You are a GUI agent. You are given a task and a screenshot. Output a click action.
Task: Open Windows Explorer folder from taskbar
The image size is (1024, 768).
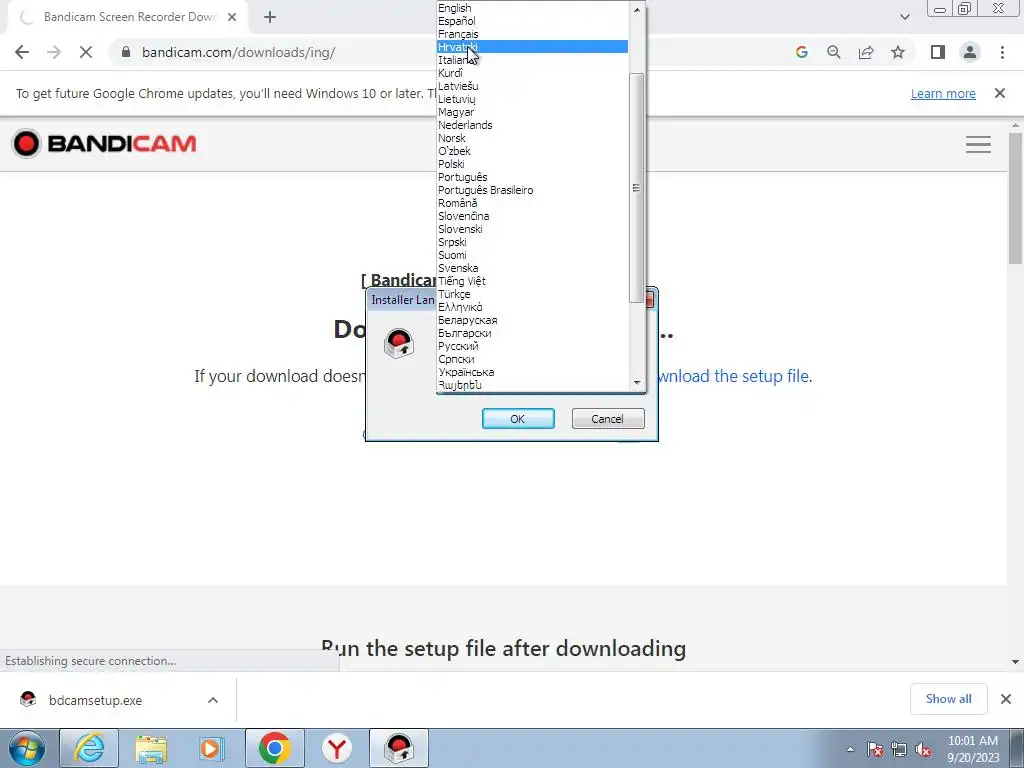[151, 748]
